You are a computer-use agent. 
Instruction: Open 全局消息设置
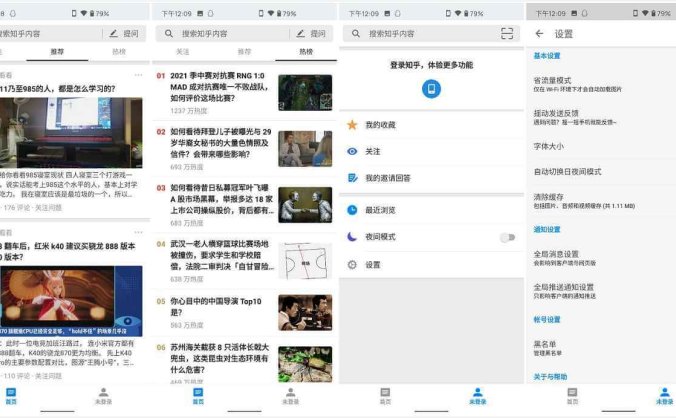(x=601, y=258)
